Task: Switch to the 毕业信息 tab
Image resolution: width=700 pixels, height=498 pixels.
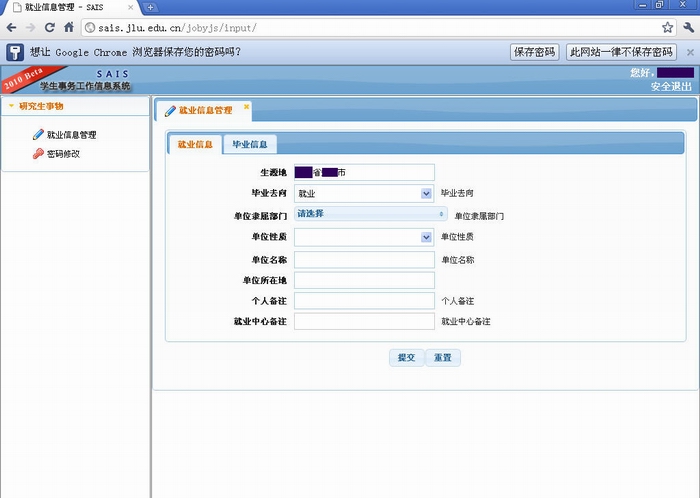Action: 249,145
